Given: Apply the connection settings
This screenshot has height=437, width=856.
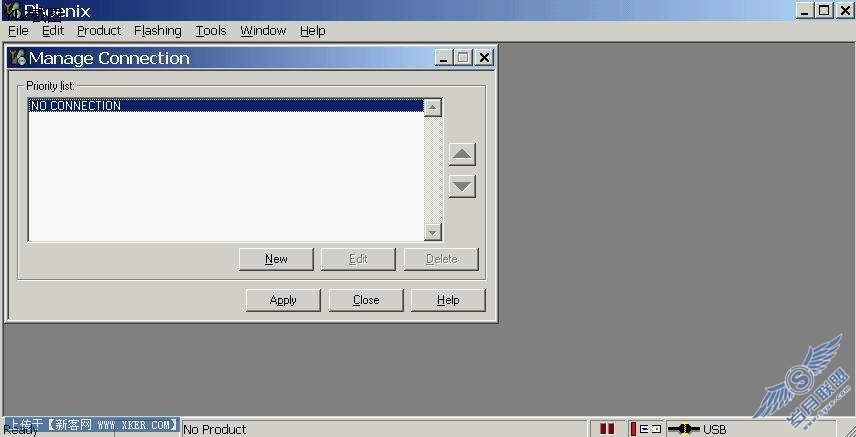Looking at the screenshot, I should pyautogui.click(x=283, y=300).
